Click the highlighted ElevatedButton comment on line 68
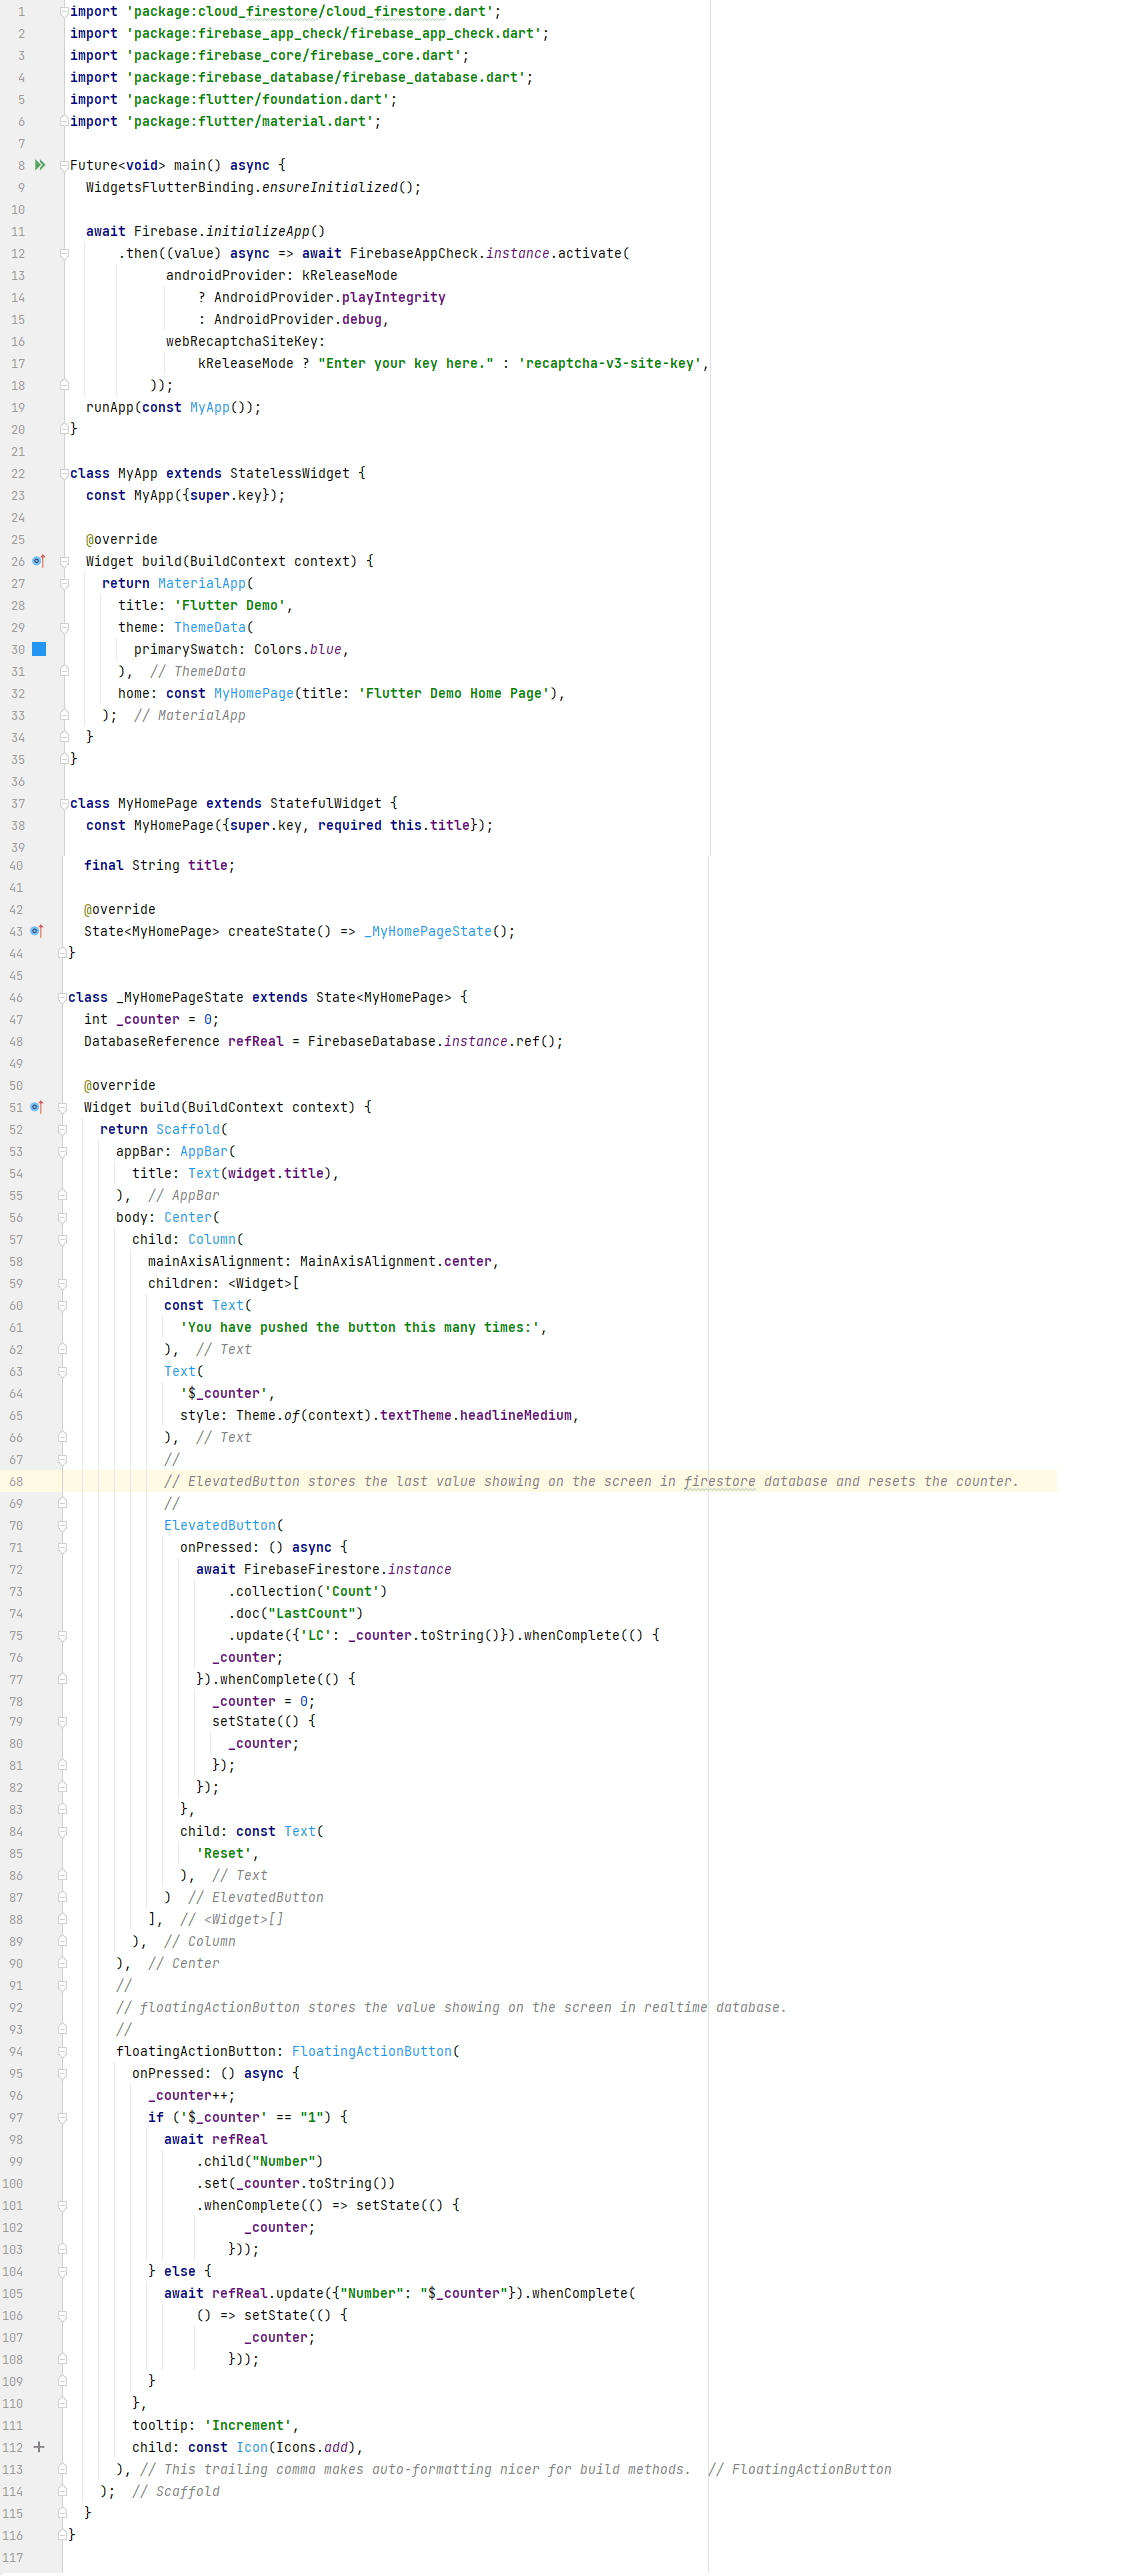1128x2576 pixels. coord(591,1481)
